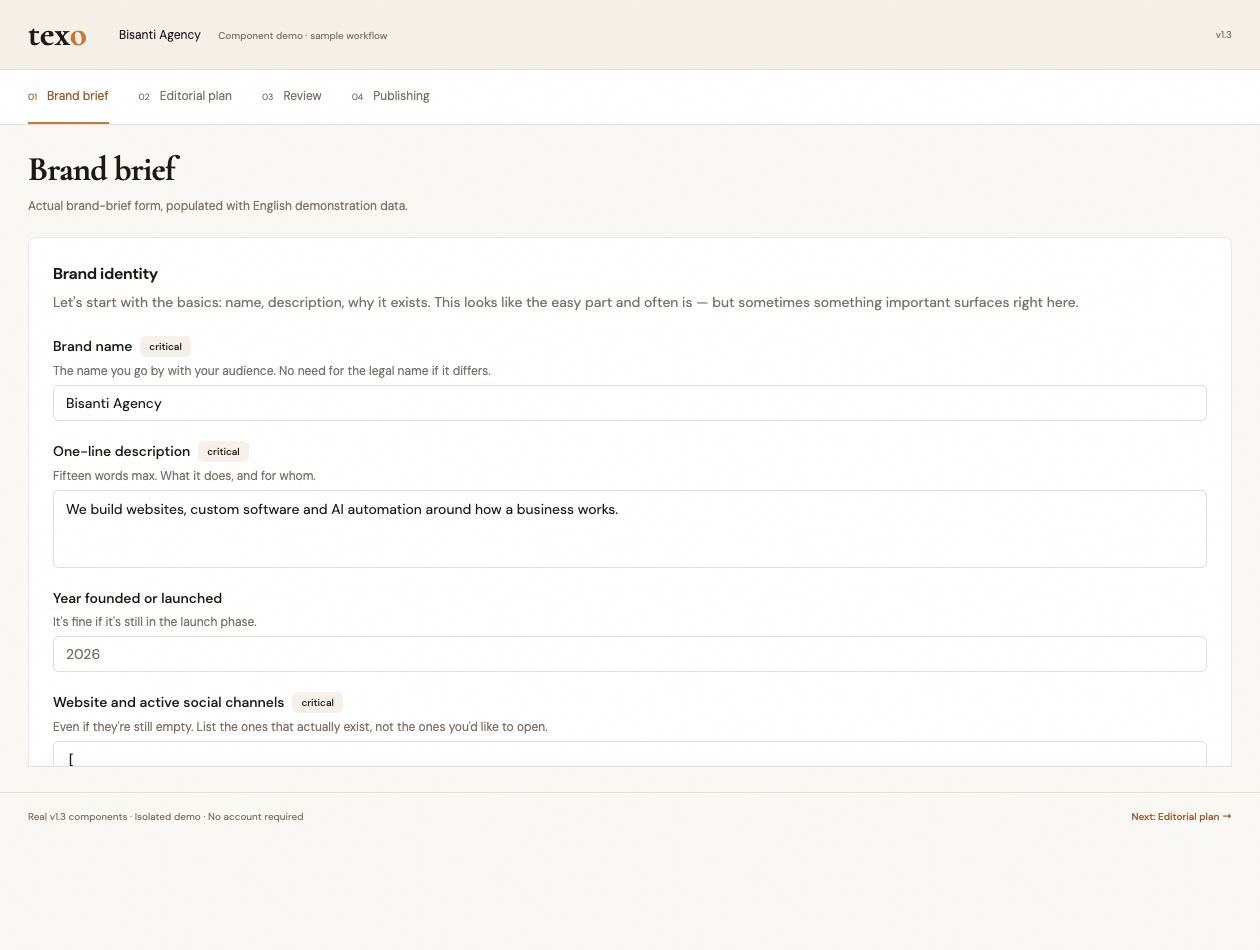Click the Website and active social channels label
This screenshot has height=950, width=1260.
168,702
